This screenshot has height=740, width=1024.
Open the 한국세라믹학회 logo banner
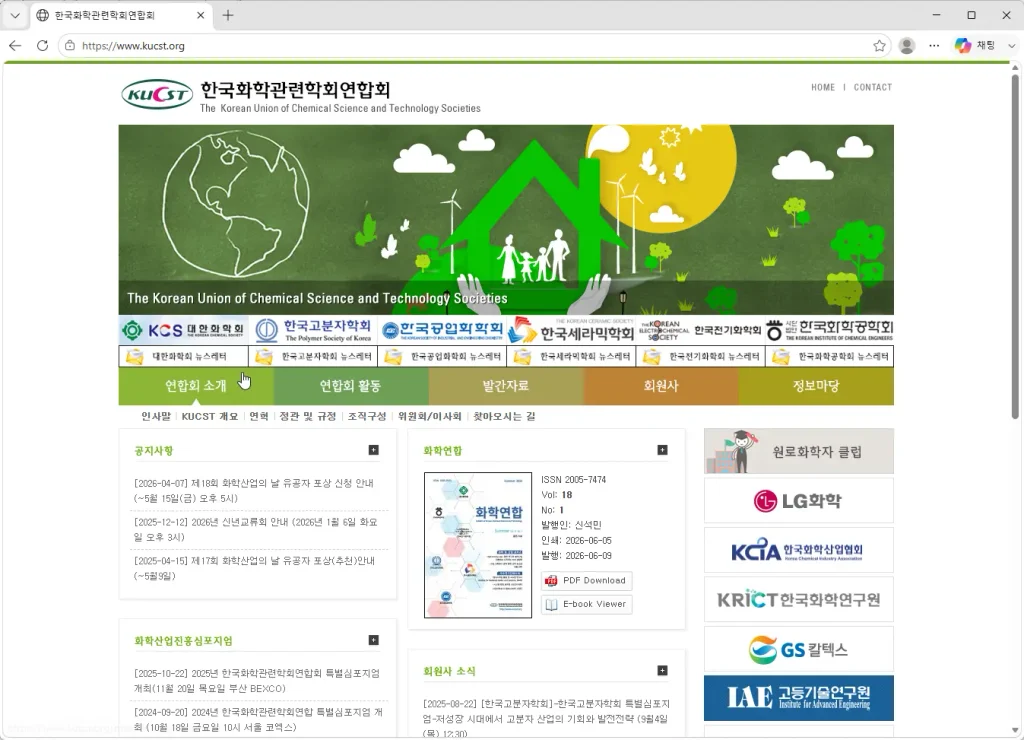(571, 330)
